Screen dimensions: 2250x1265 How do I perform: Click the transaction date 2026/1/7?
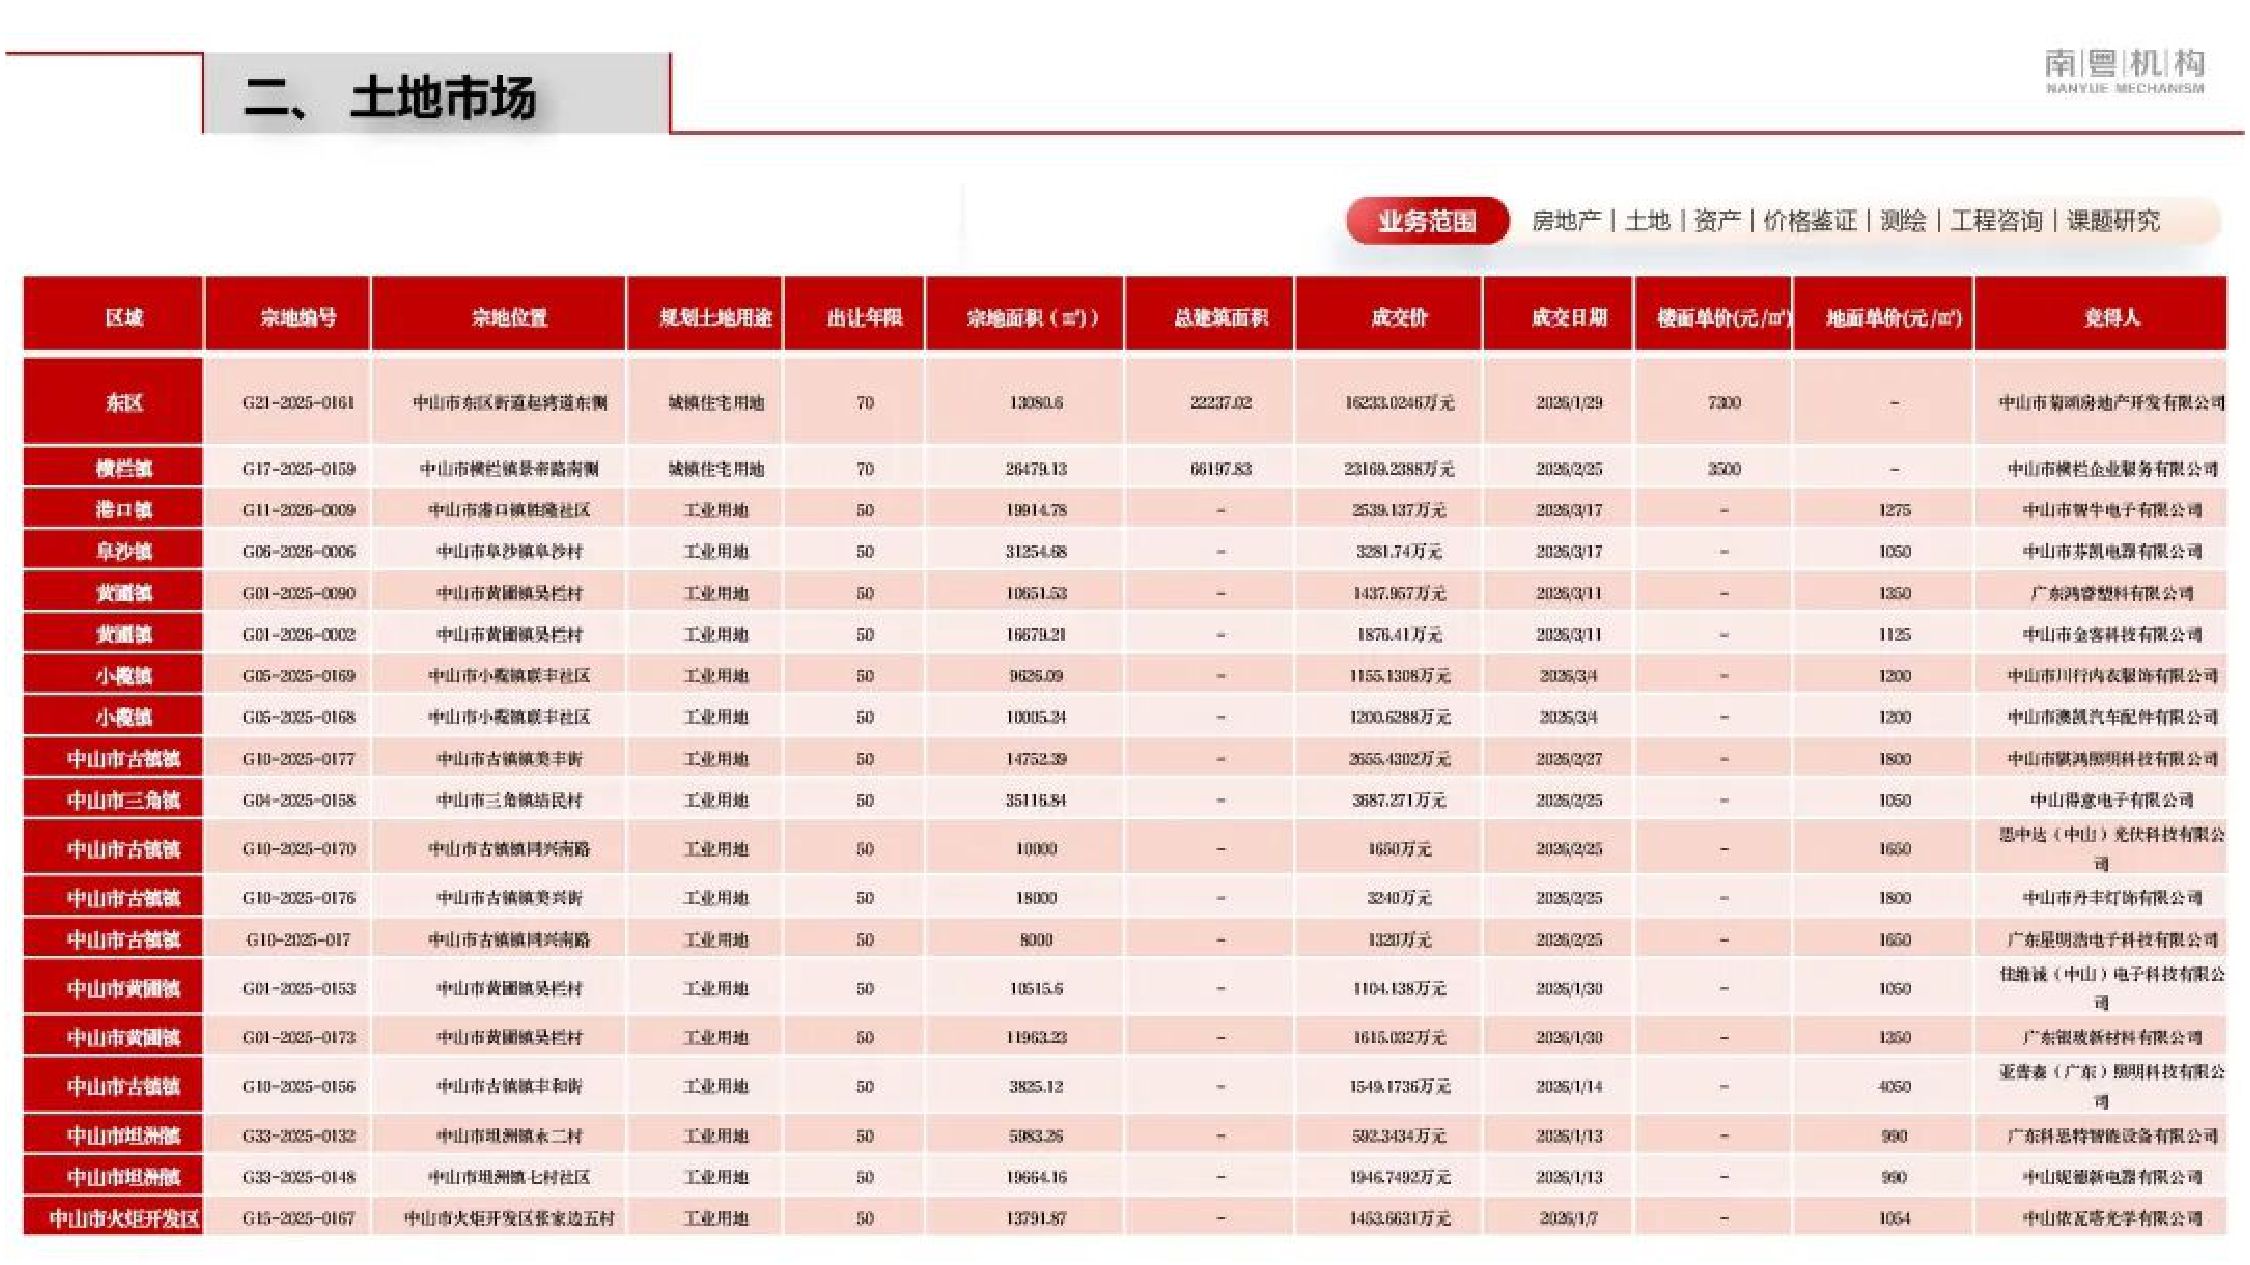(1569, 1218)
